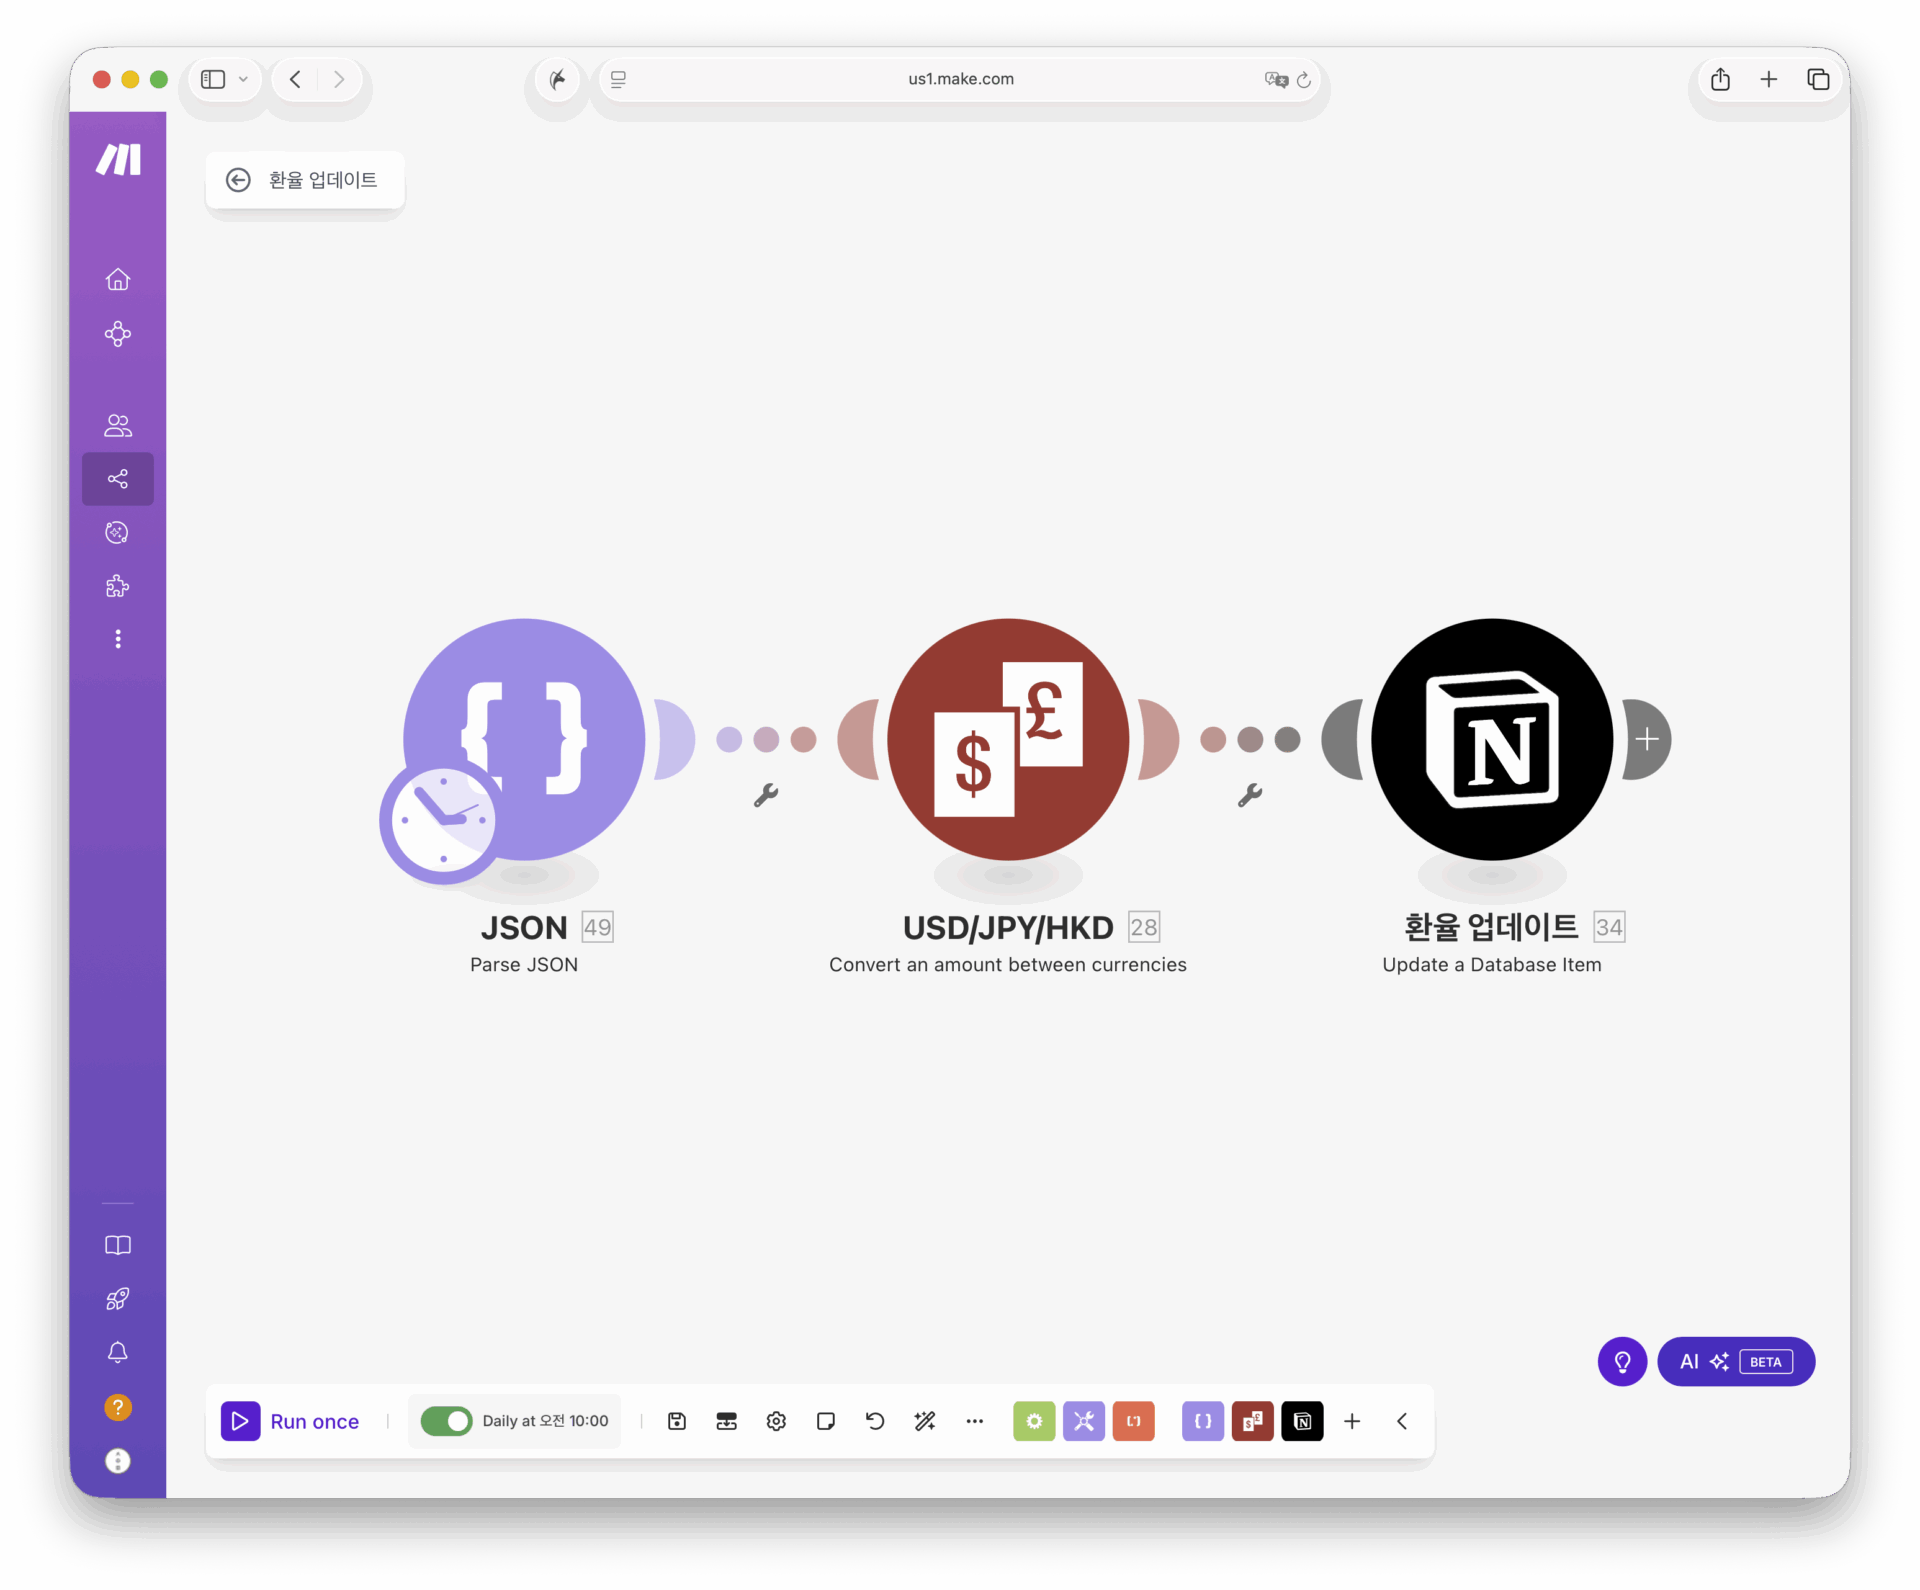Click the extension icon left of address bar

click(x=558, y=79)
